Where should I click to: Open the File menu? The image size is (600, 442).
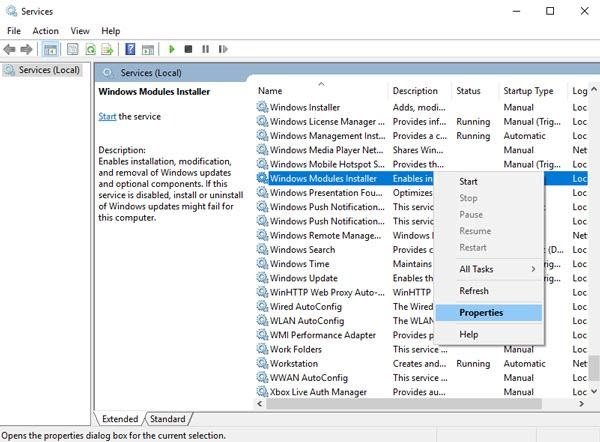14,31
